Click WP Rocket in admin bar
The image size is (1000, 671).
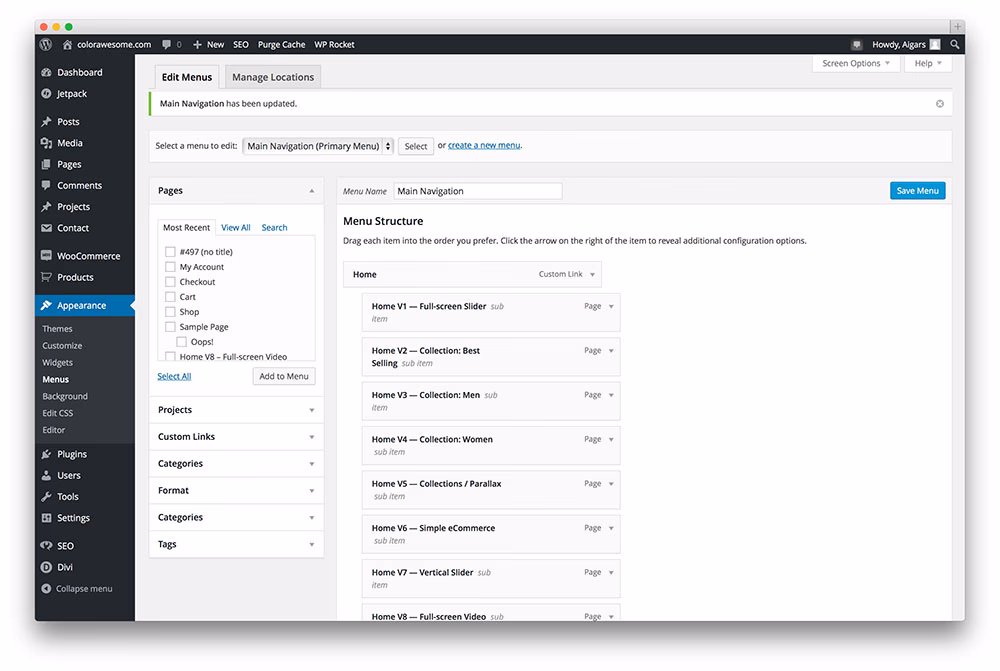click(x=334, y=45)
